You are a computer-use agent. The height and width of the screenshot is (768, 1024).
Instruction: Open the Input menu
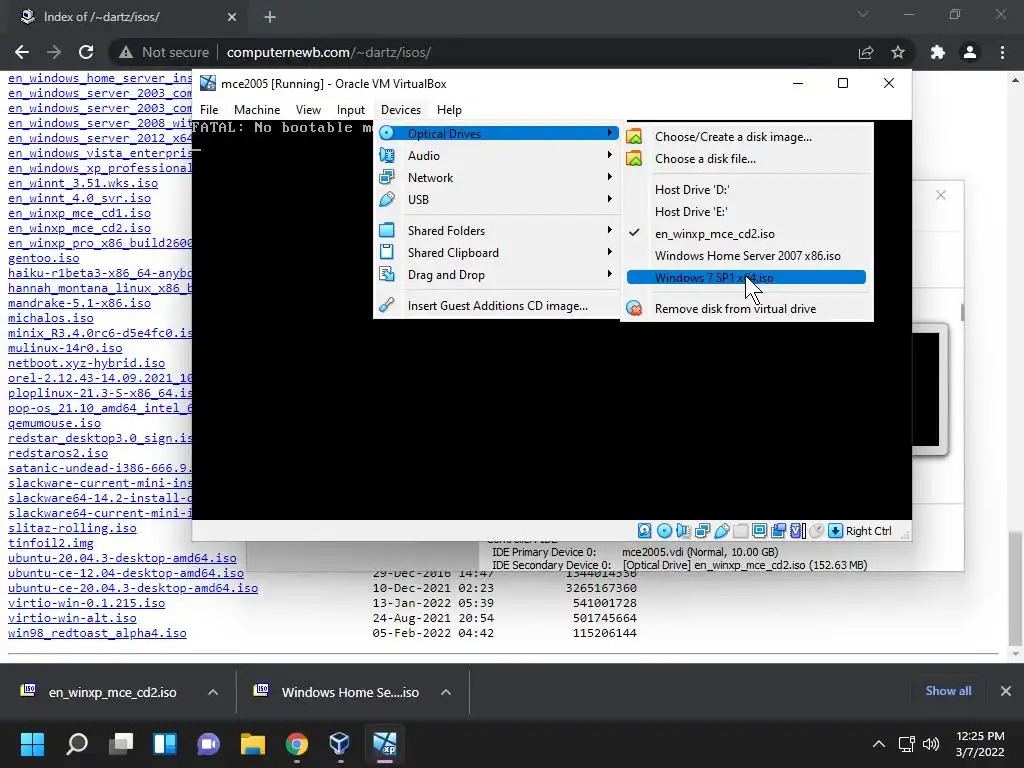point(351,110)
